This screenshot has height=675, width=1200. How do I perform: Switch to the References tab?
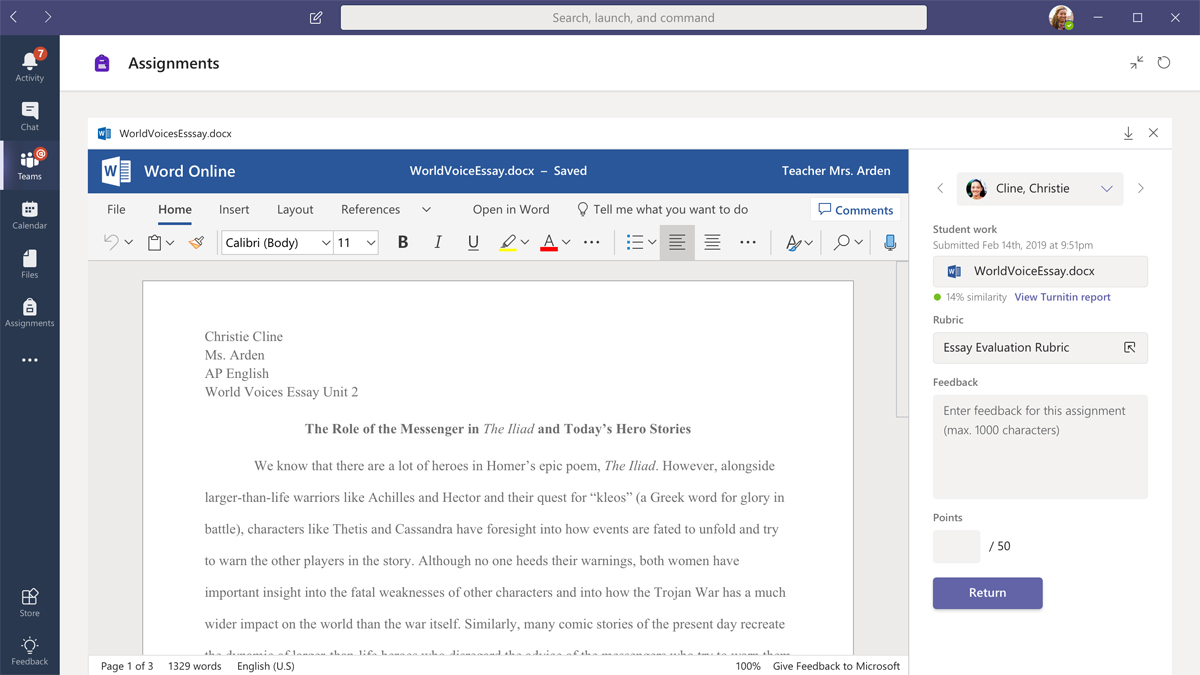click(x=370, y=209)
